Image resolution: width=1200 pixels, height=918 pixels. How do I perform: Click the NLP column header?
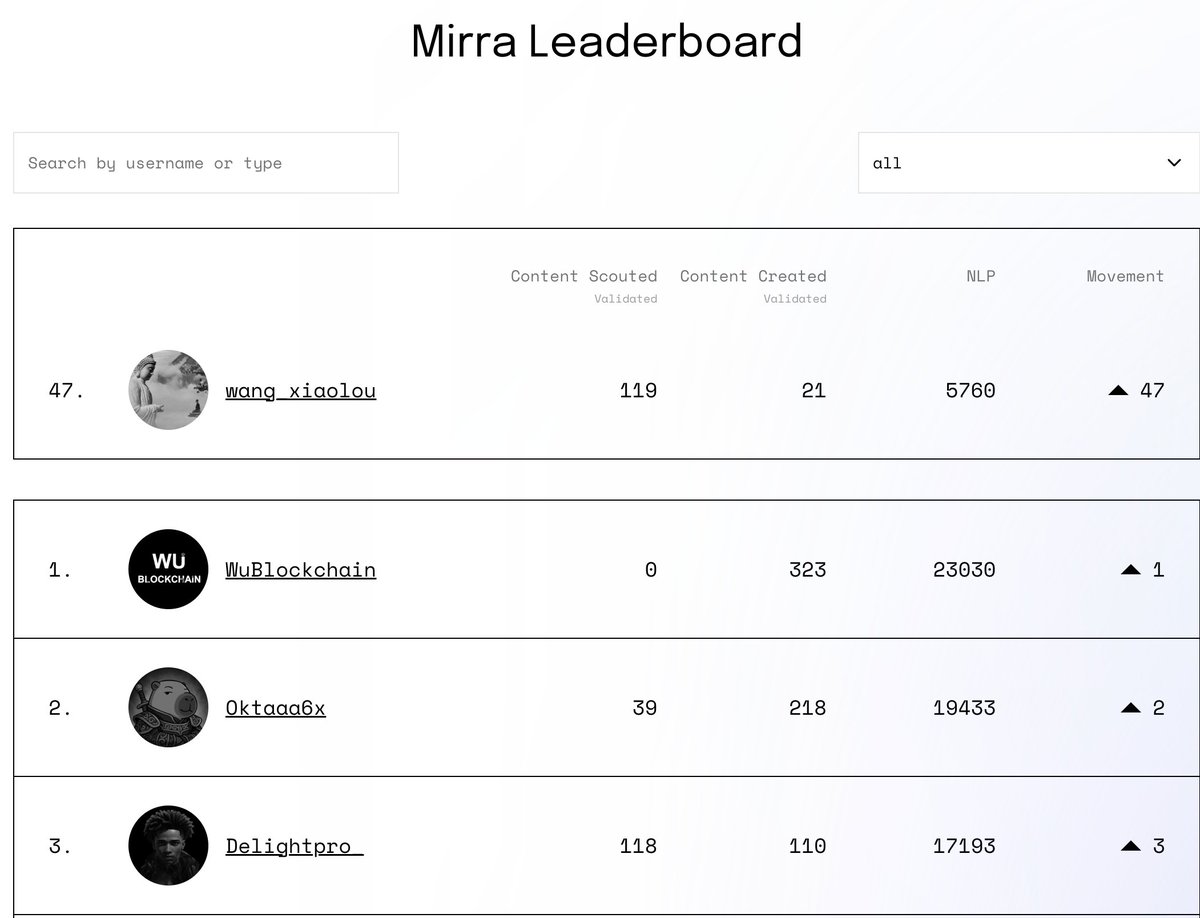tap(980, 276)
